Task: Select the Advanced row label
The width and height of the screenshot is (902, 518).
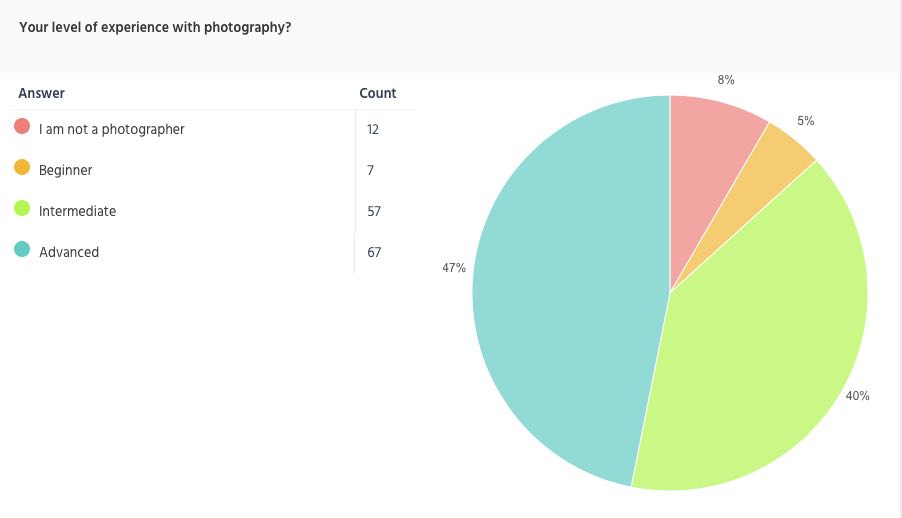Action: point(69,252)
